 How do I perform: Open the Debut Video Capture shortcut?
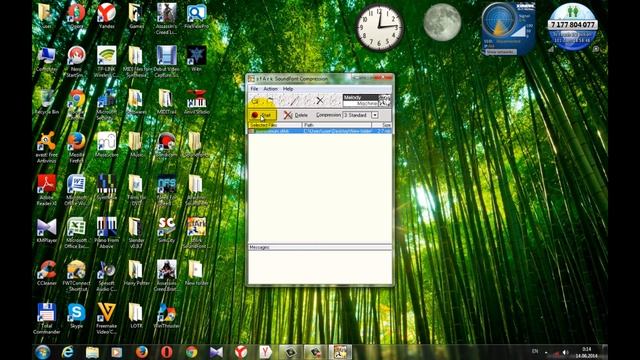[166, 61]
